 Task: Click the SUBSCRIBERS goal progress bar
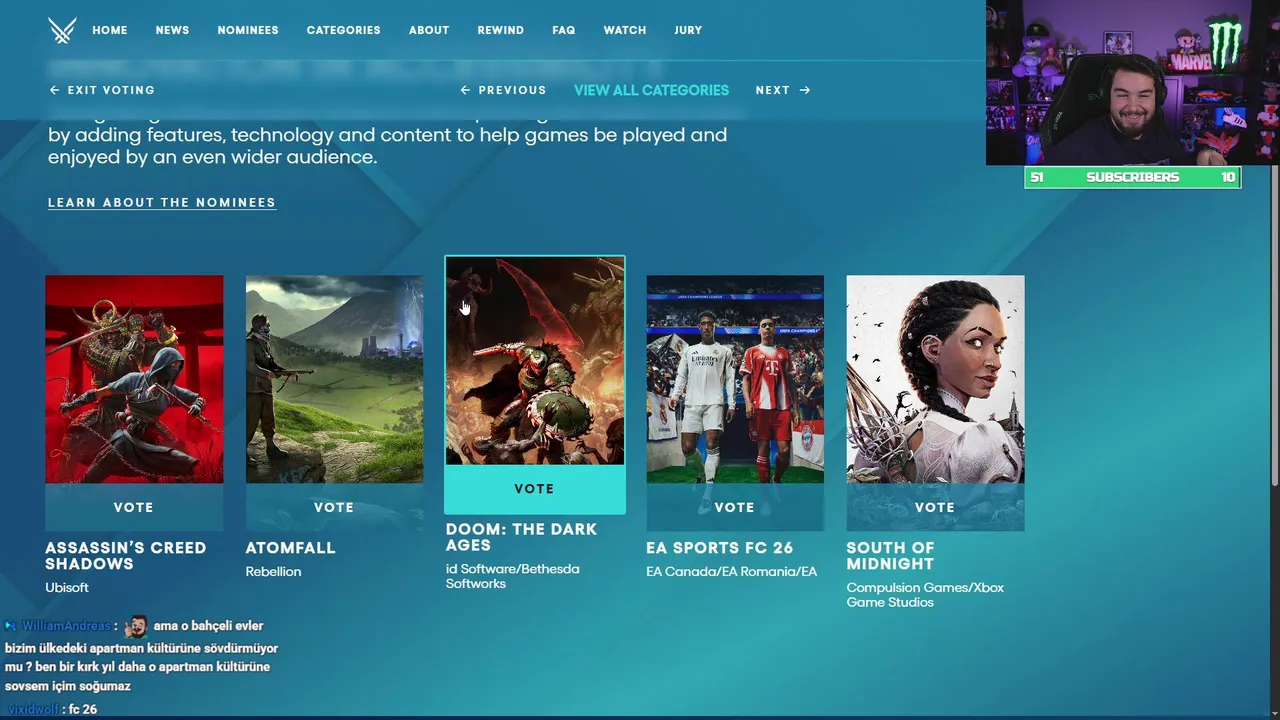tap(1132, 177)
